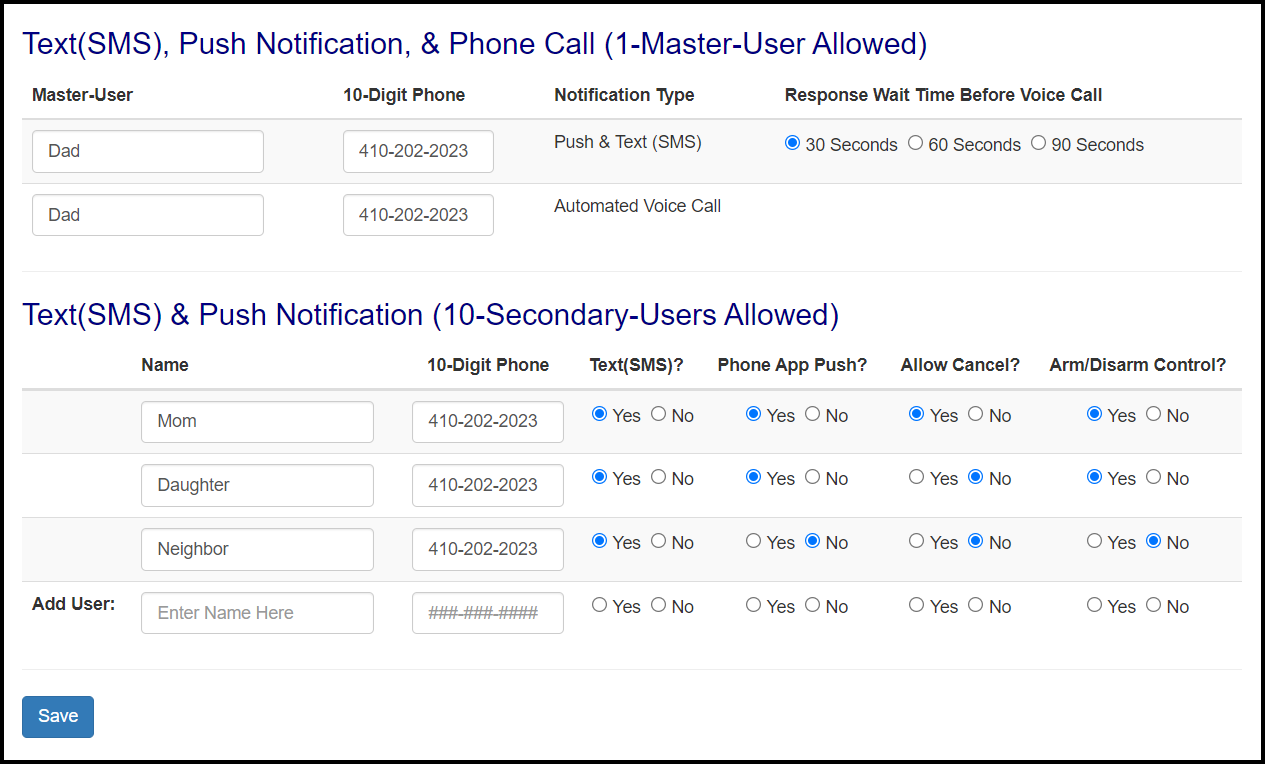Select 60 Seconds response wait time
Image resolution: width=1265 pixels, height=764 pixels.
pyautogui.click(x=915, y=143)
